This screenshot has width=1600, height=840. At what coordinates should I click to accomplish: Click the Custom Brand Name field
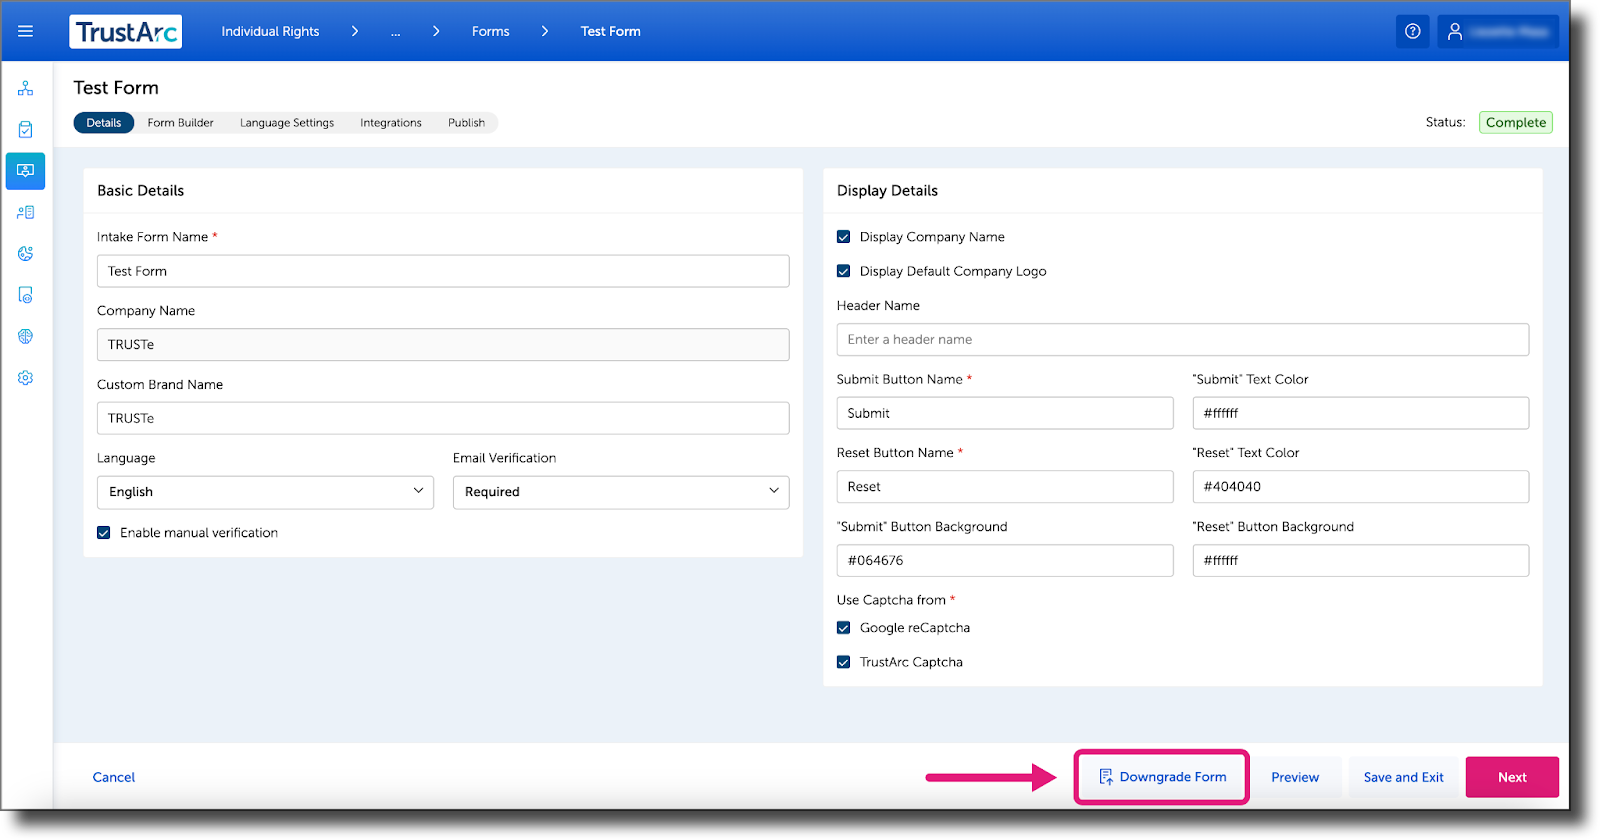pyautogui.click(x=443, y=418)
